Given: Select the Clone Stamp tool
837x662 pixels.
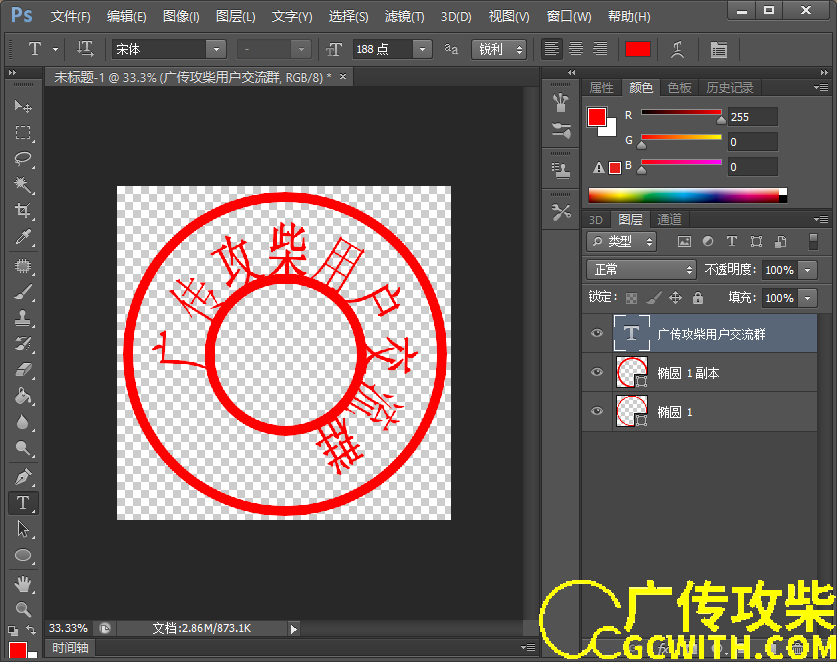Looking at the screenshot, I should click(22, 318).
